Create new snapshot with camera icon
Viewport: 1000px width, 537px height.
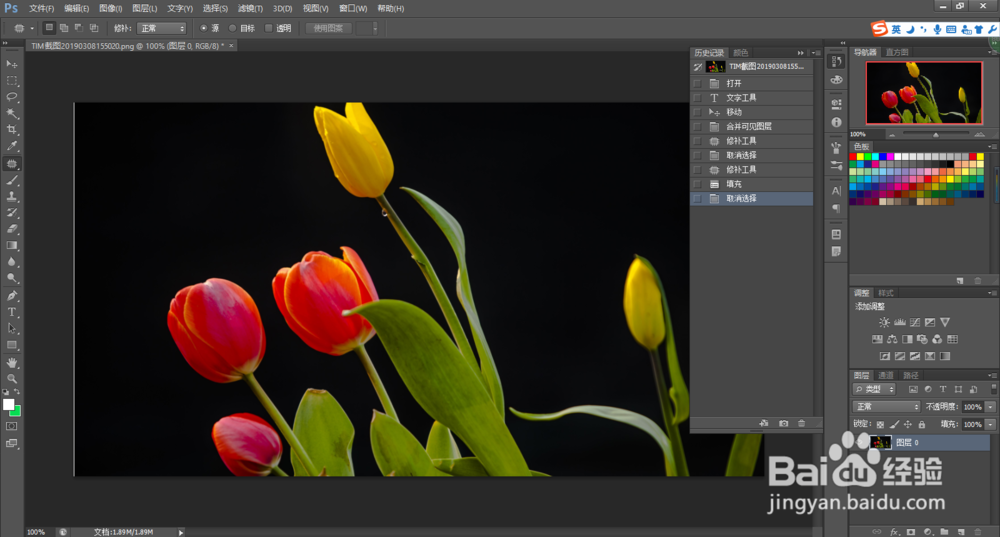(783, 423)
